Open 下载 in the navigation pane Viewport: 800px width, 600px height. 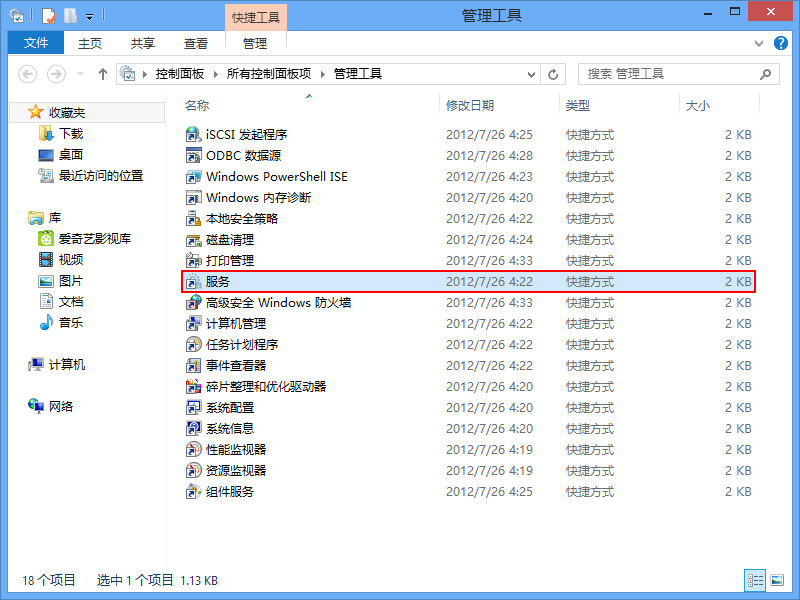pyautogui.click(x=70, y=134)
